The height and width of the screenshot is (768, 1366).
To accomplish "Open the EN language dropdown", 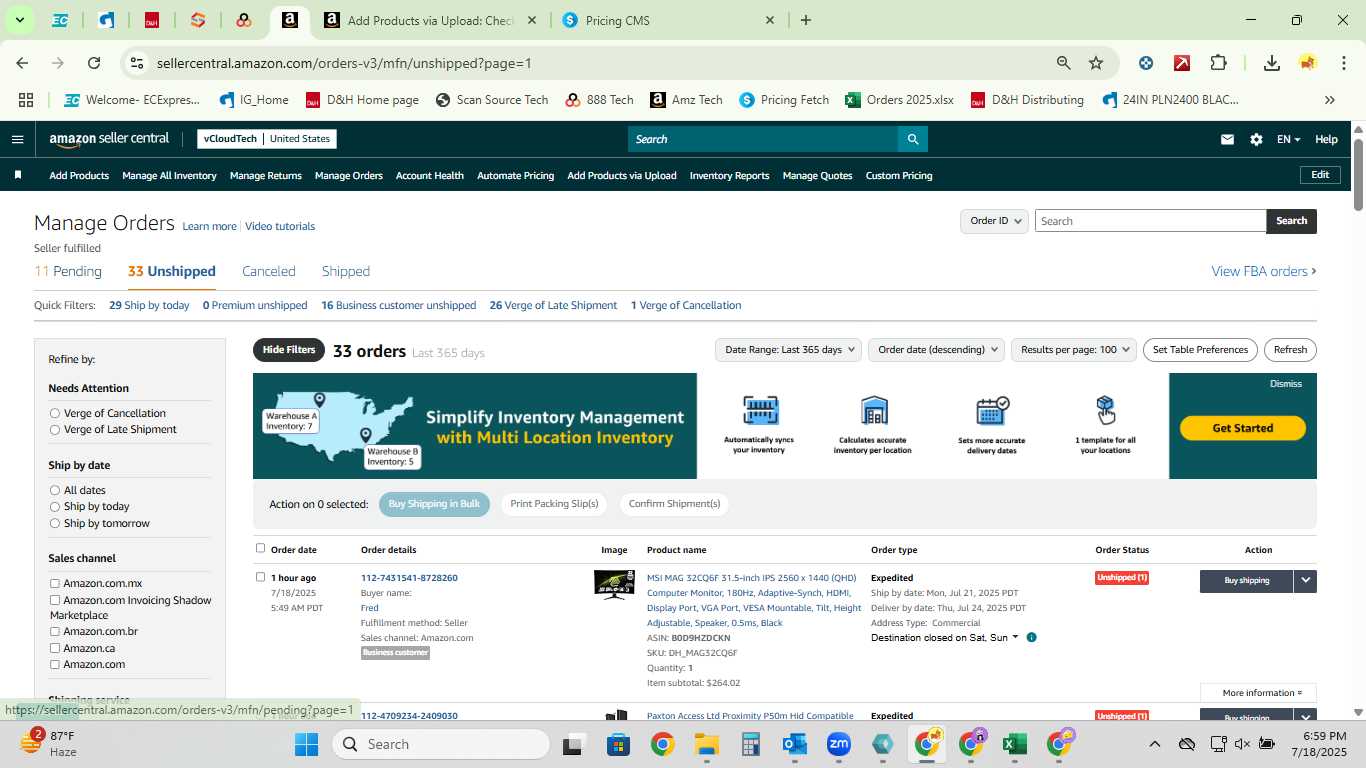I will point(1288,139).
